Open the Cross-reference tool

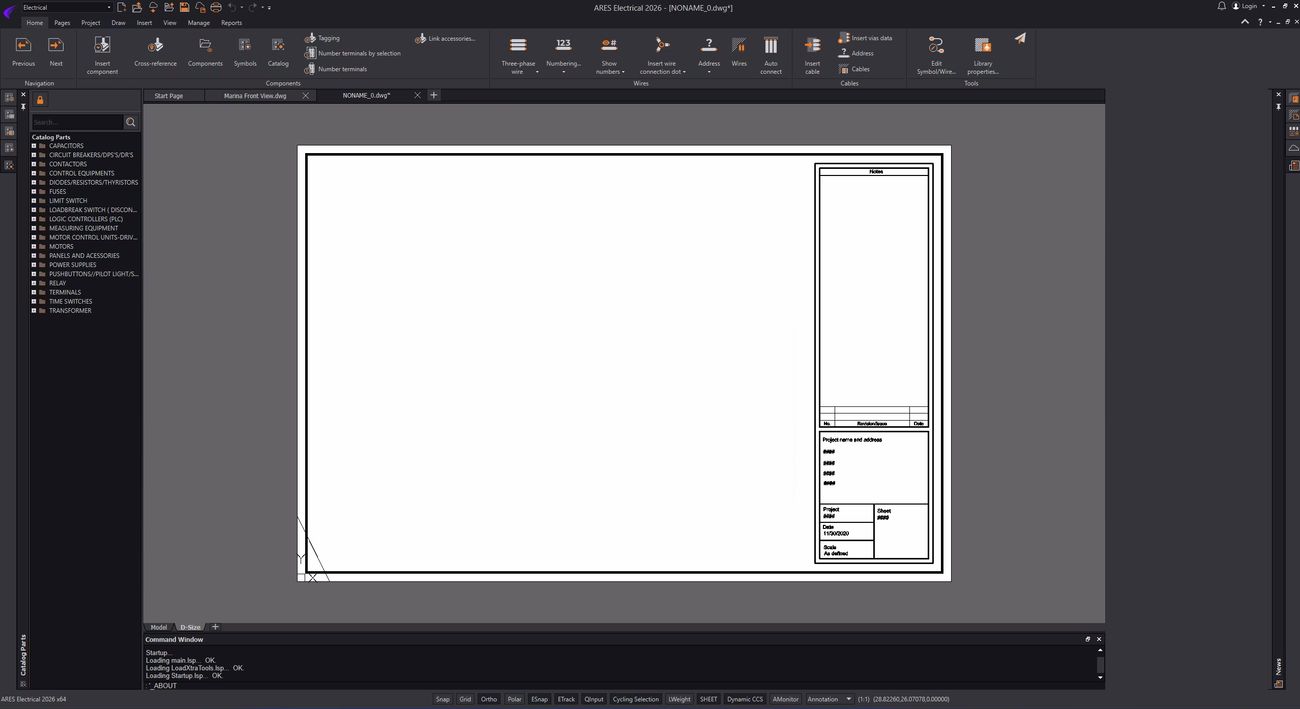[x=155, y=46]
